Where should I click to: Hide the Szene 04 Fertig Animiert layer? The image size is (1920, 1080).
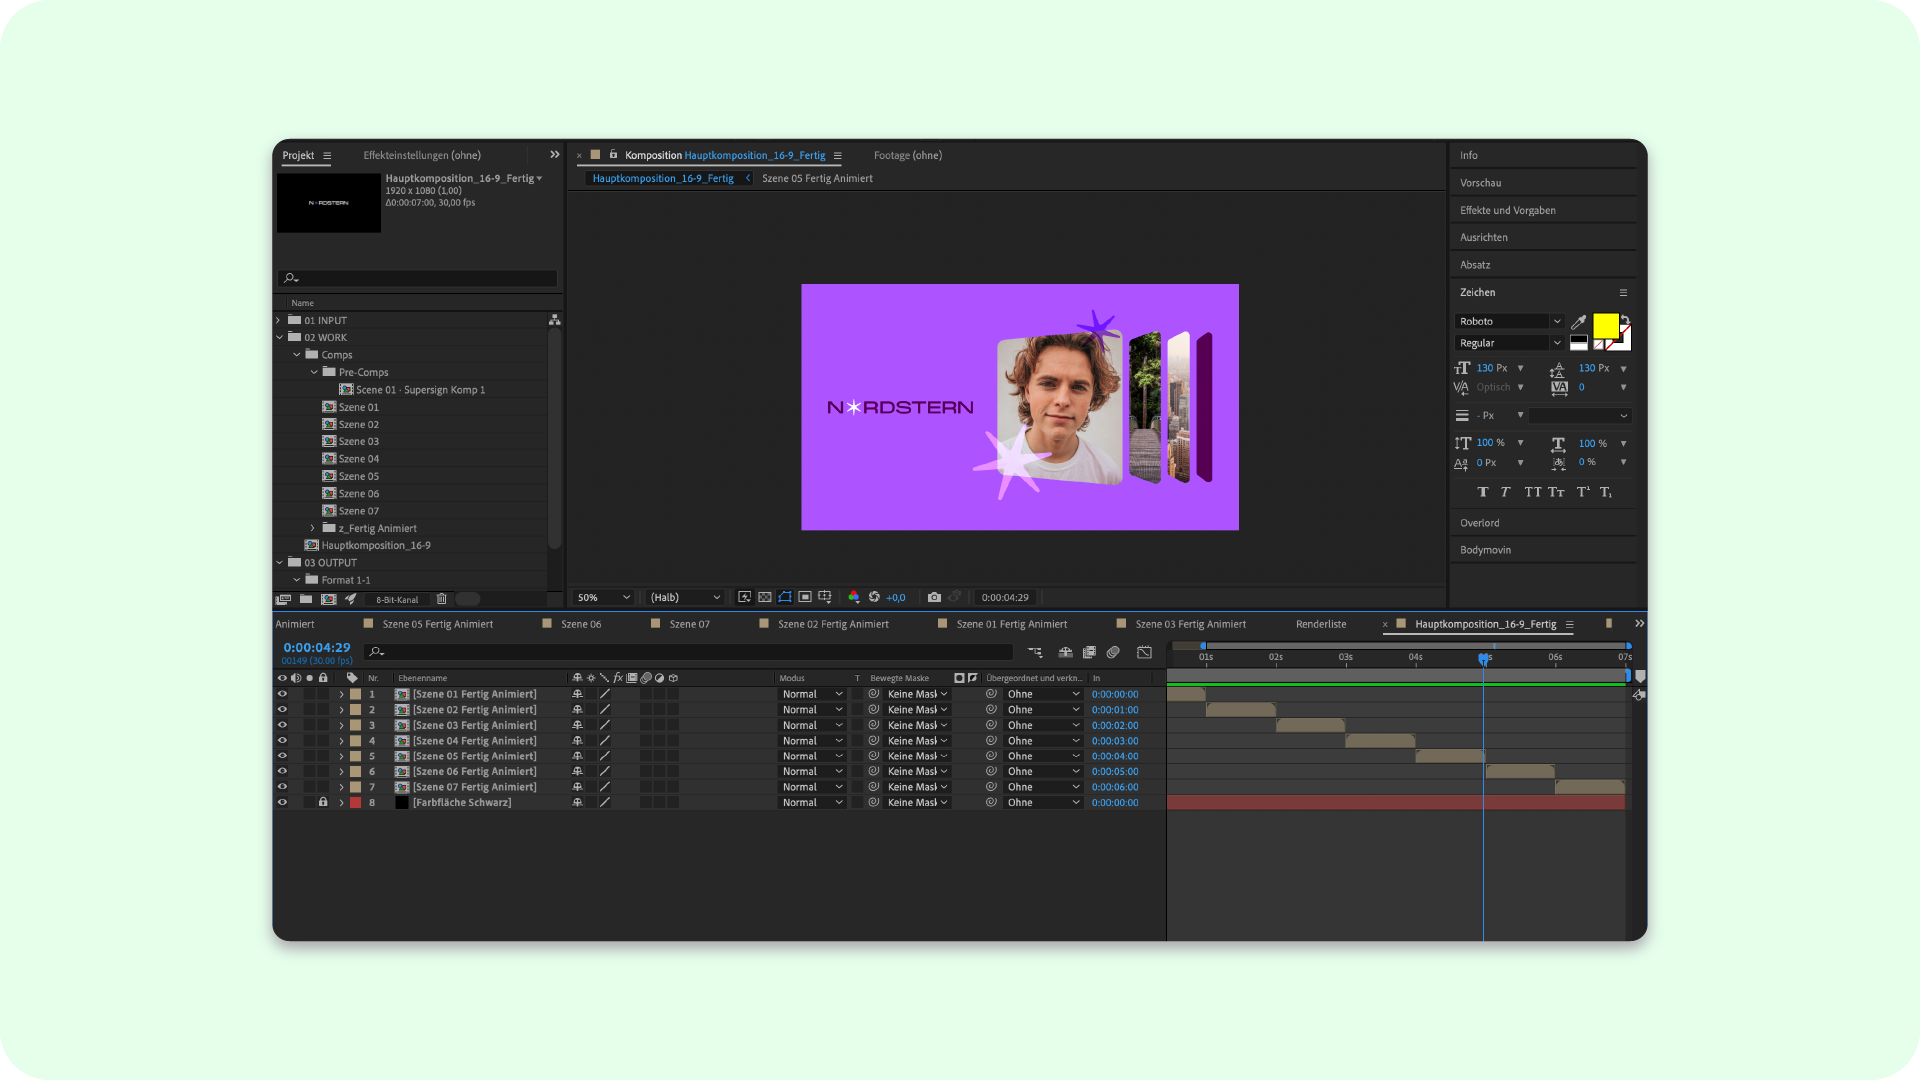282,741
